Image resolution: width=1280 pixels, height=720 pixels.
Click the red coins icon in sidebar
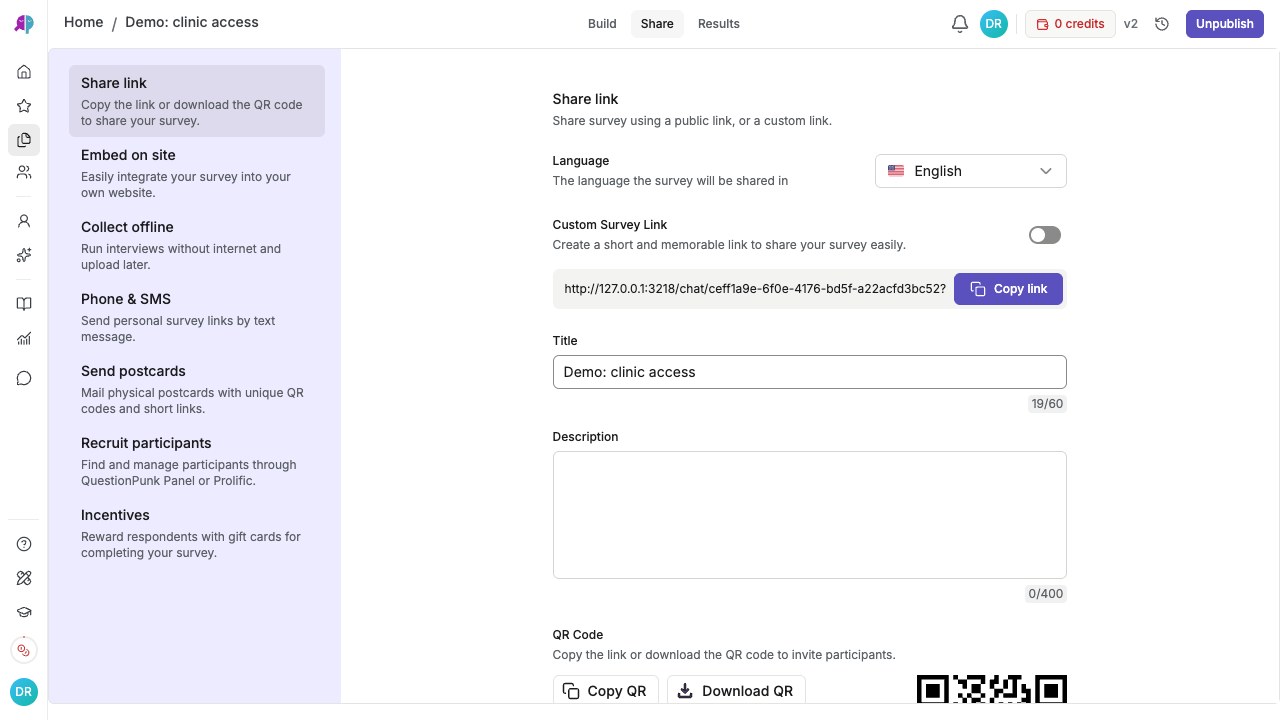(x=24, y=650)
